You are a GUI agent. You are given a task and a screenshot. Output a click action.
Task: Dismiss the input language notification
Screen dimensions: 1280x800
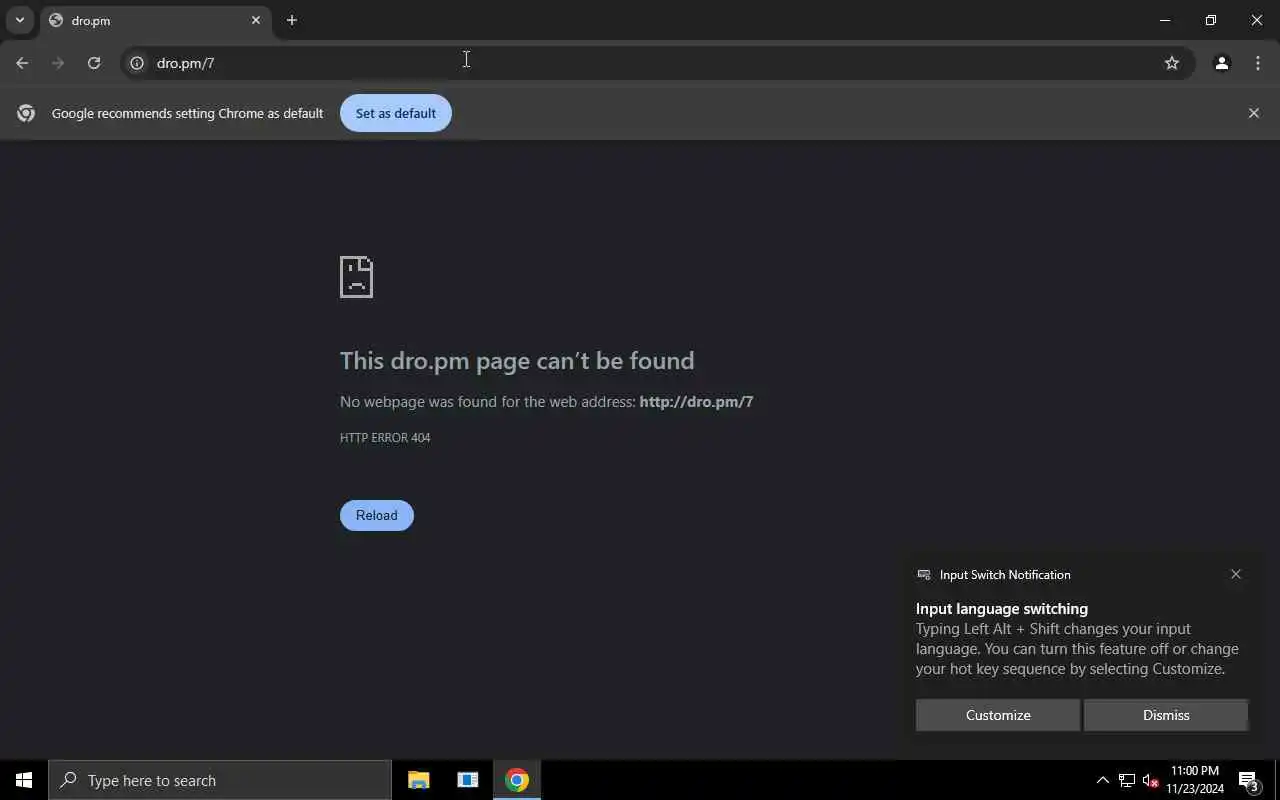click(1166, 715)
